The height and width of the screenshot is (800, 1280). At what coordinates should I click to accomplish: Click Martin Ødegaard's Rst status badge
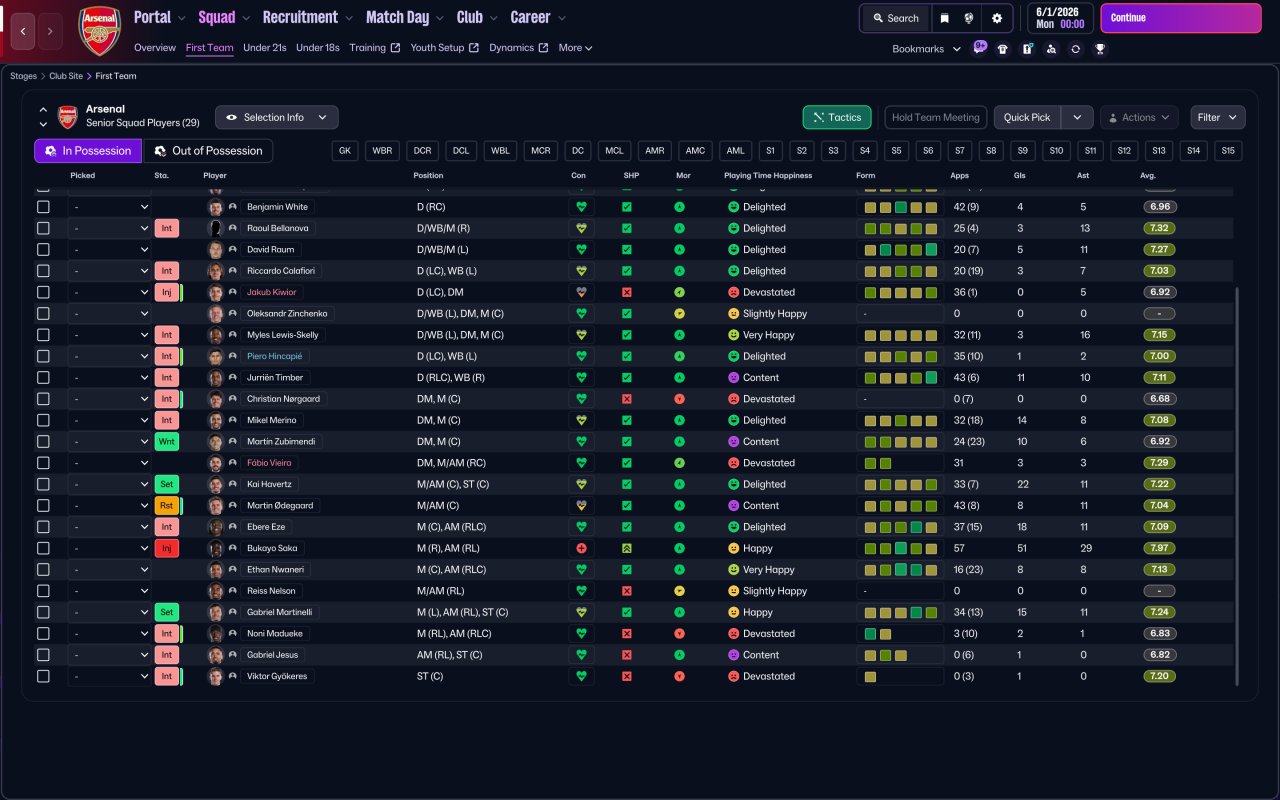click(x=167, y=505)
